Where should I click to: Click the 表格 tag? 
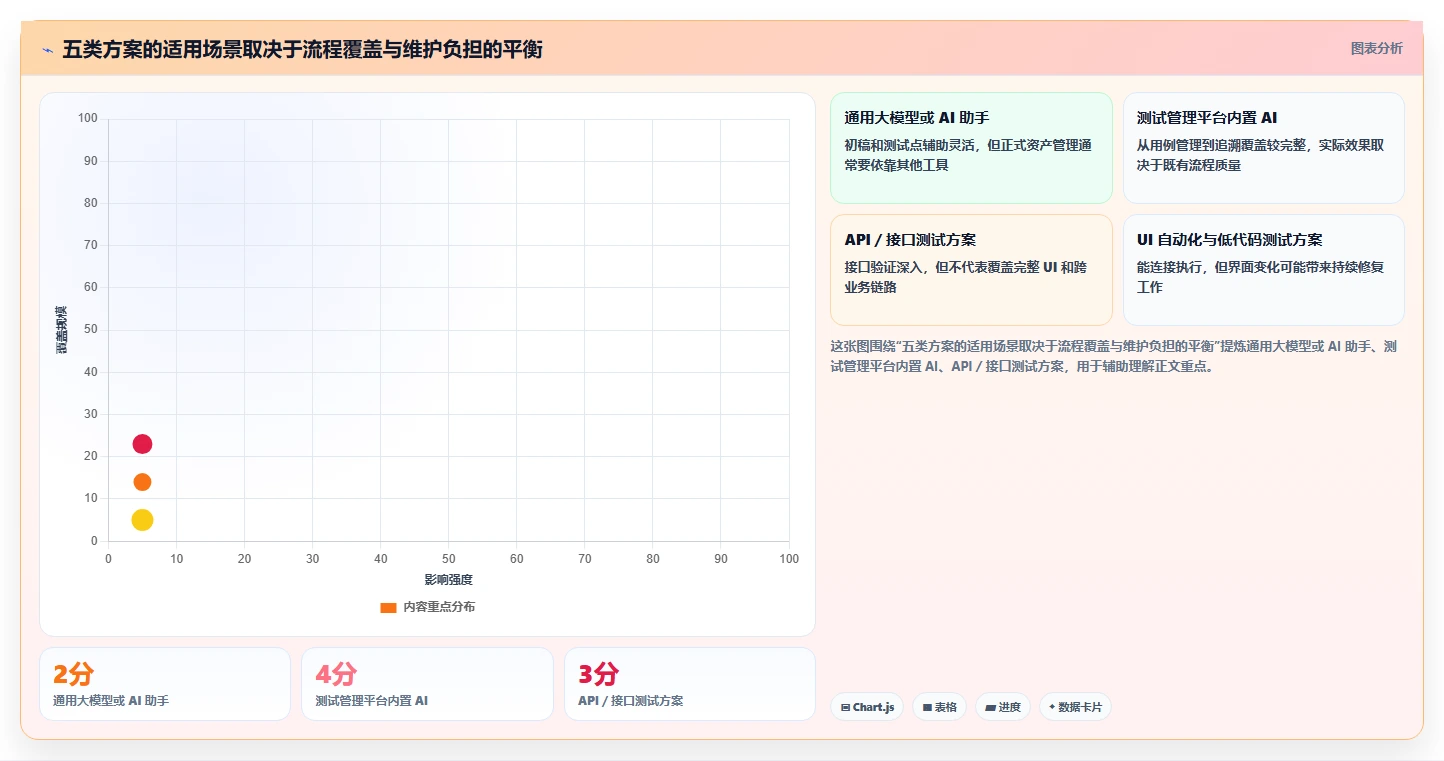pyautogui.click(x=939, y=707)
